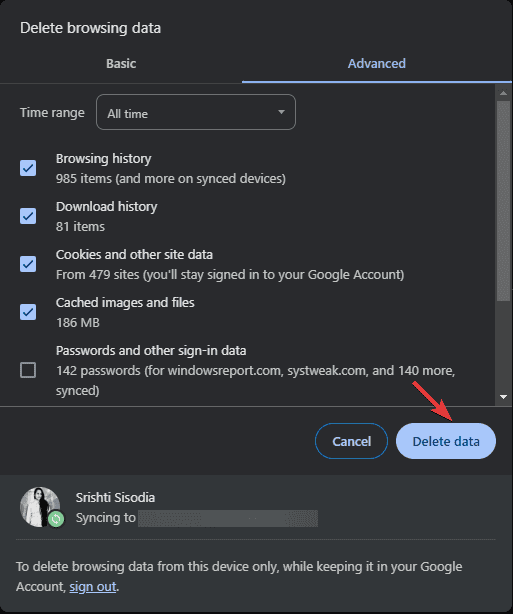513x614 pixels.
Task: Click the Cancel button
Action: coord(351,441)
